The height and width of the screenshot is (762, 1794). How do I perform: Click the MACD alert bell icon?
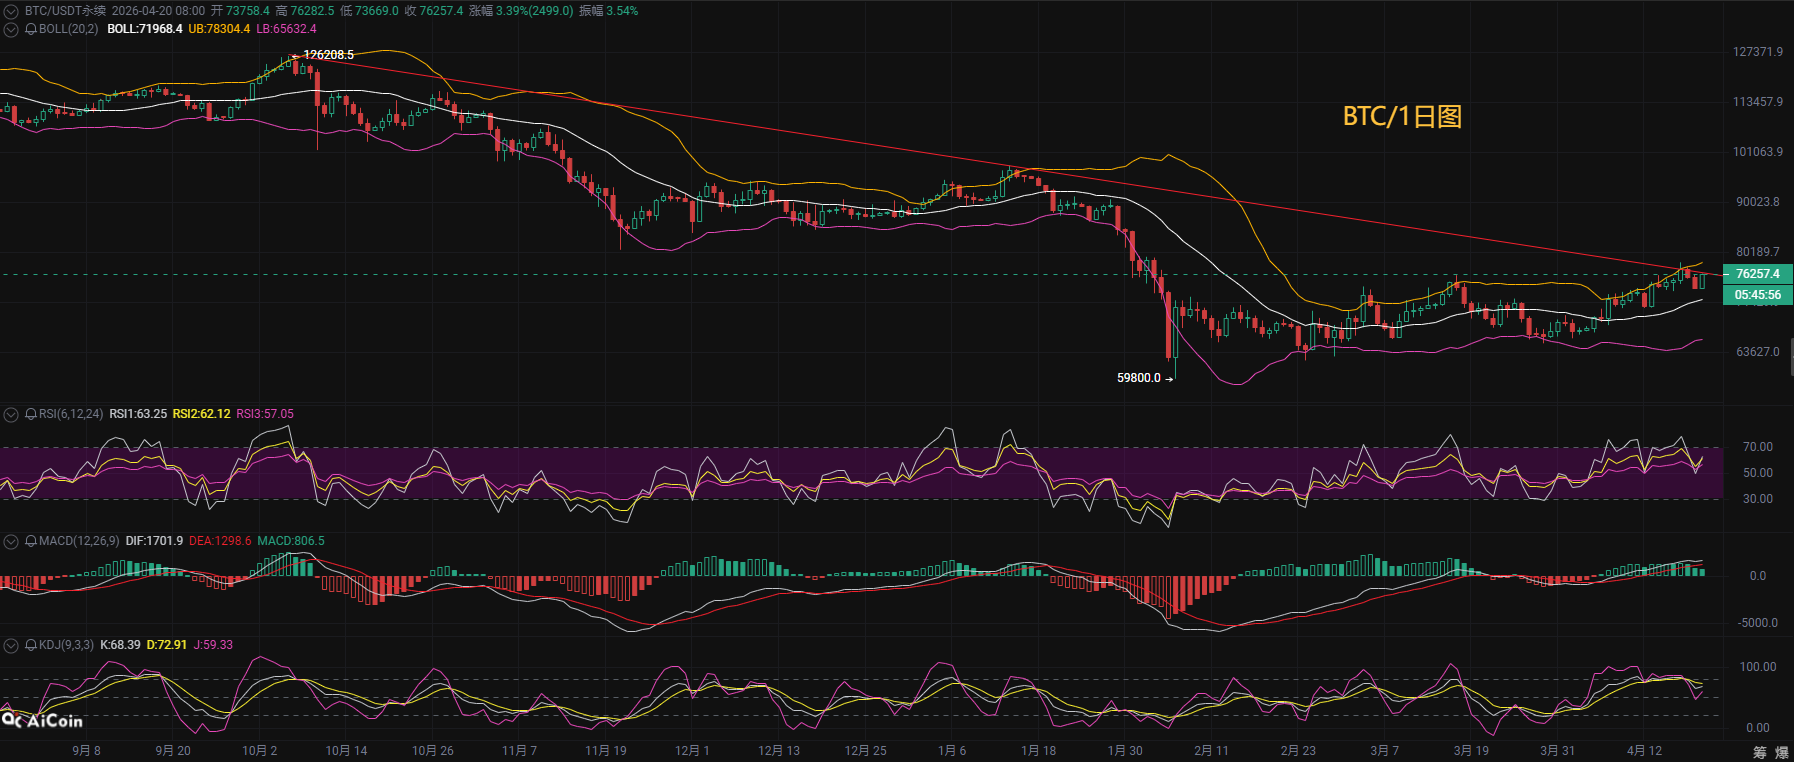[x=31, y=541]
